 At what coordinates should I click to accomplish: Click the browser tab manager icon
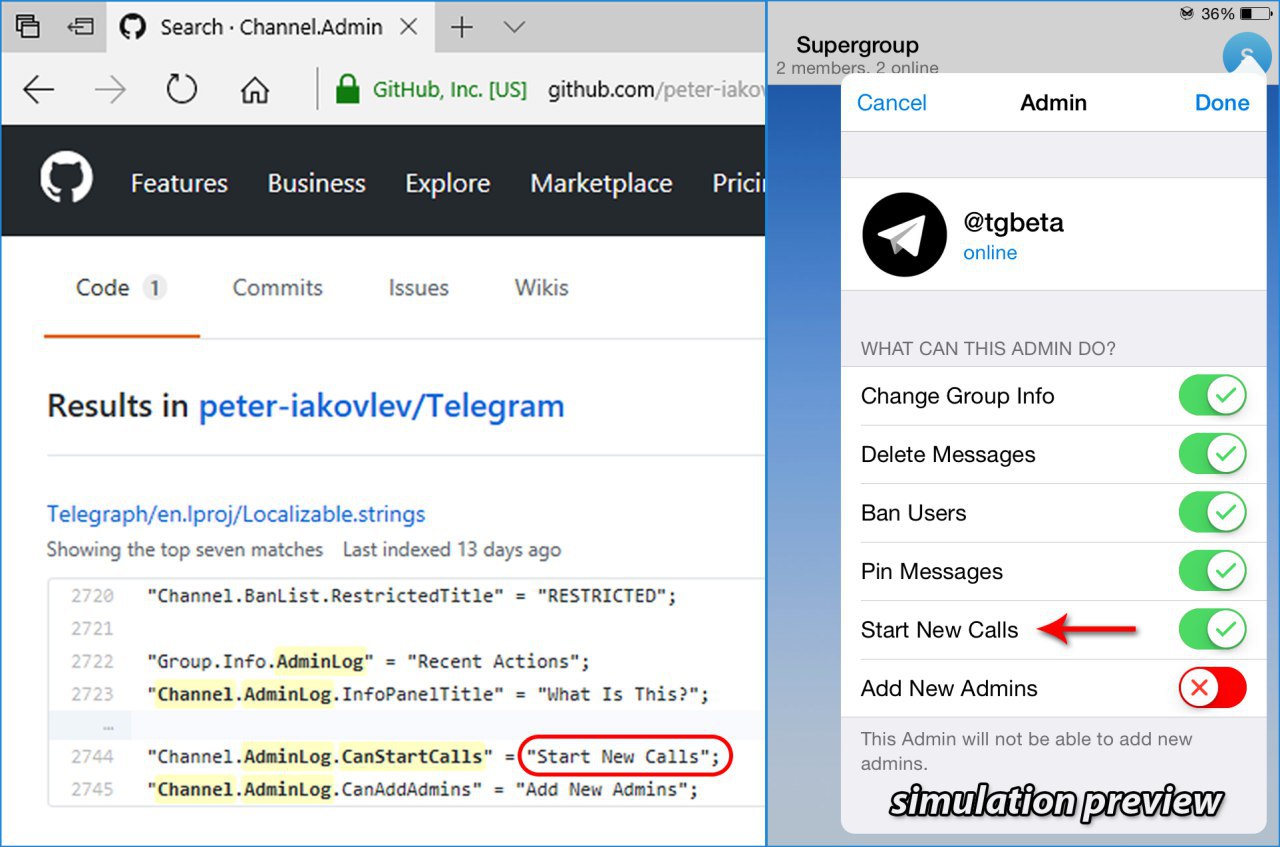(28, 27)
